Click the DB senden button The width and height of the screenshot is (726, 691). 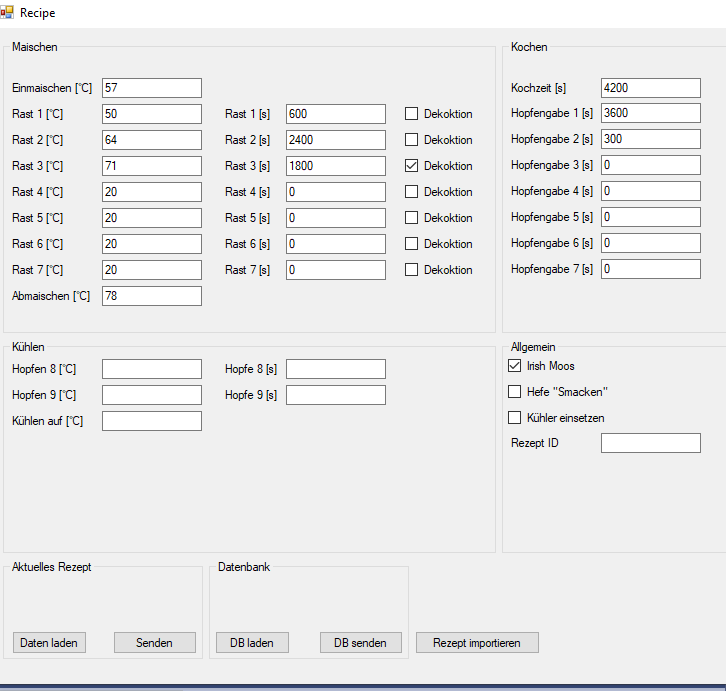[x=360, y=642]
